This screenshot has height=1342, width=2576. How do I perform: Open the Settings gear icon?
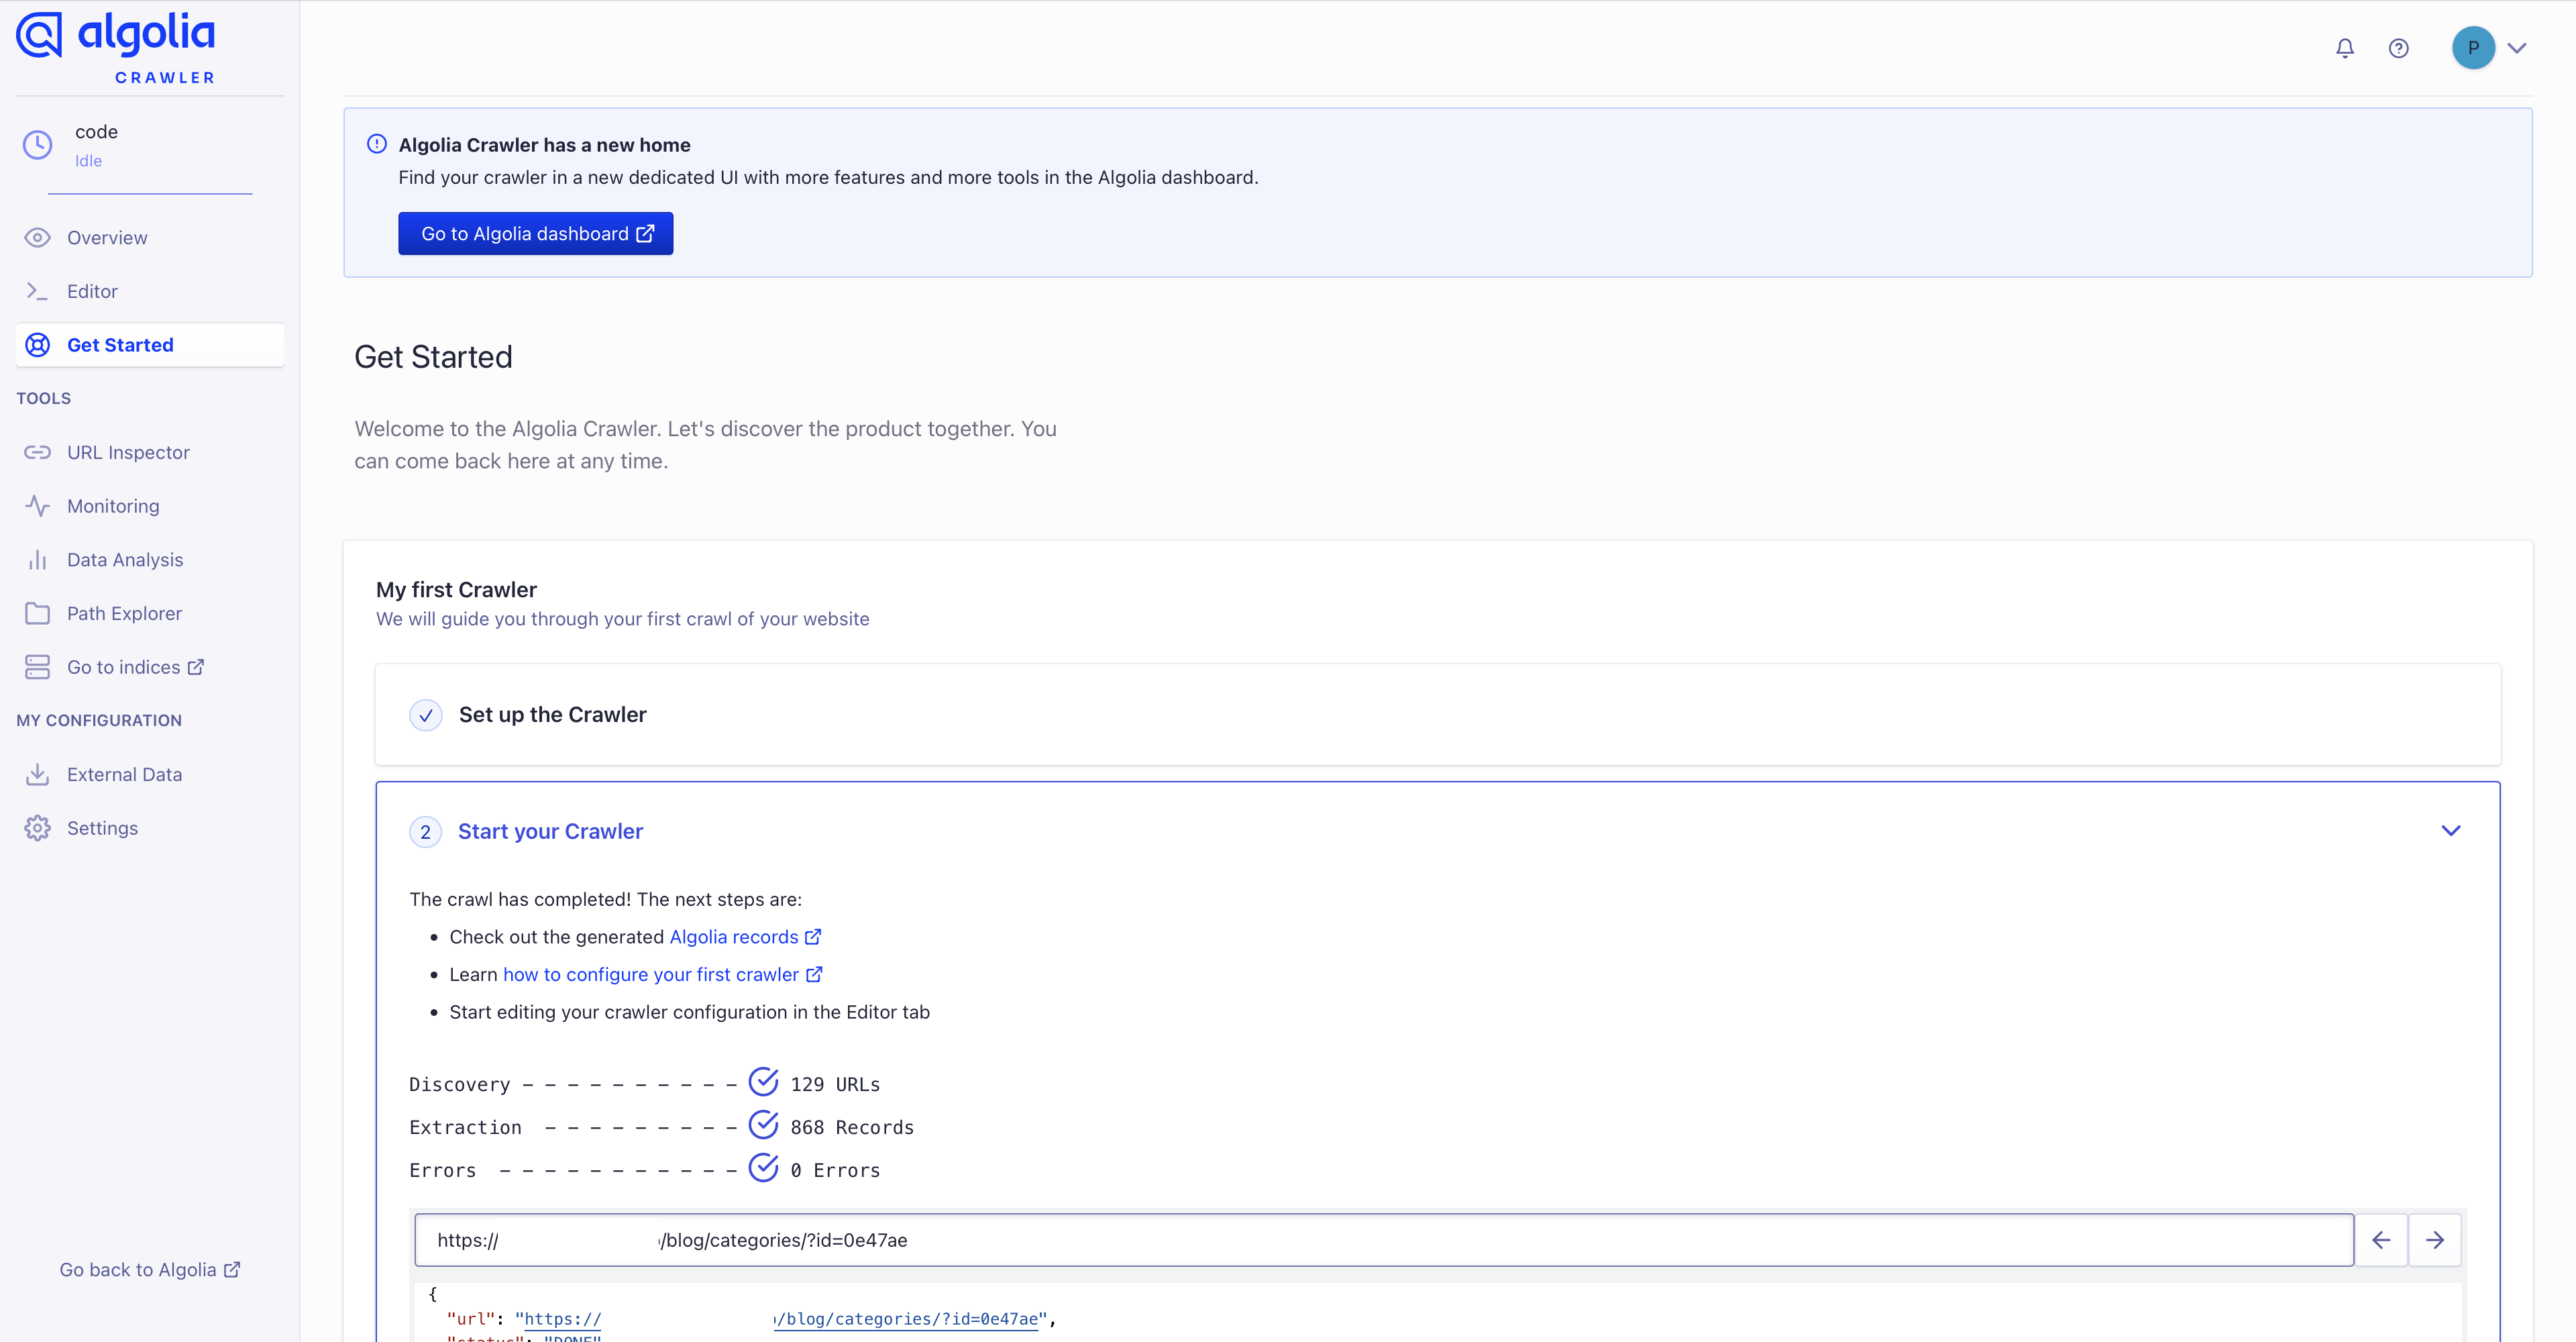pyautogui.click(x=37, y=828)
